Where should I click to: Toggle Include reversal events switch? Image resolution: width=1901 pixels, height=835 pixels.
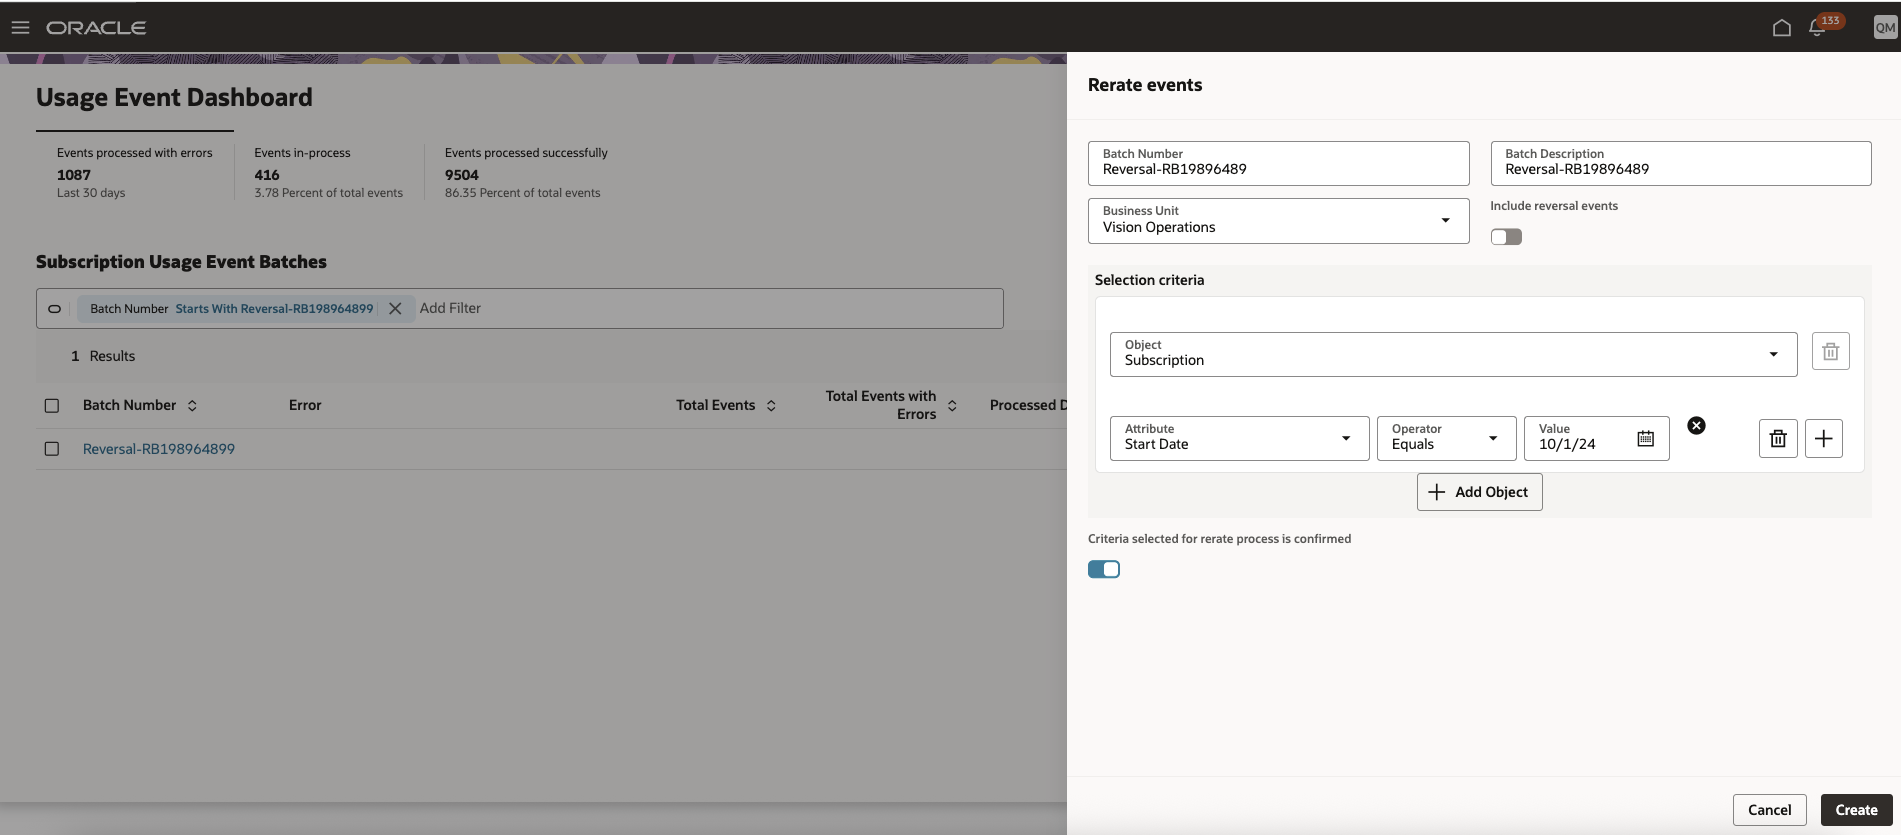pyautogui.click(x=1506, y=237)
